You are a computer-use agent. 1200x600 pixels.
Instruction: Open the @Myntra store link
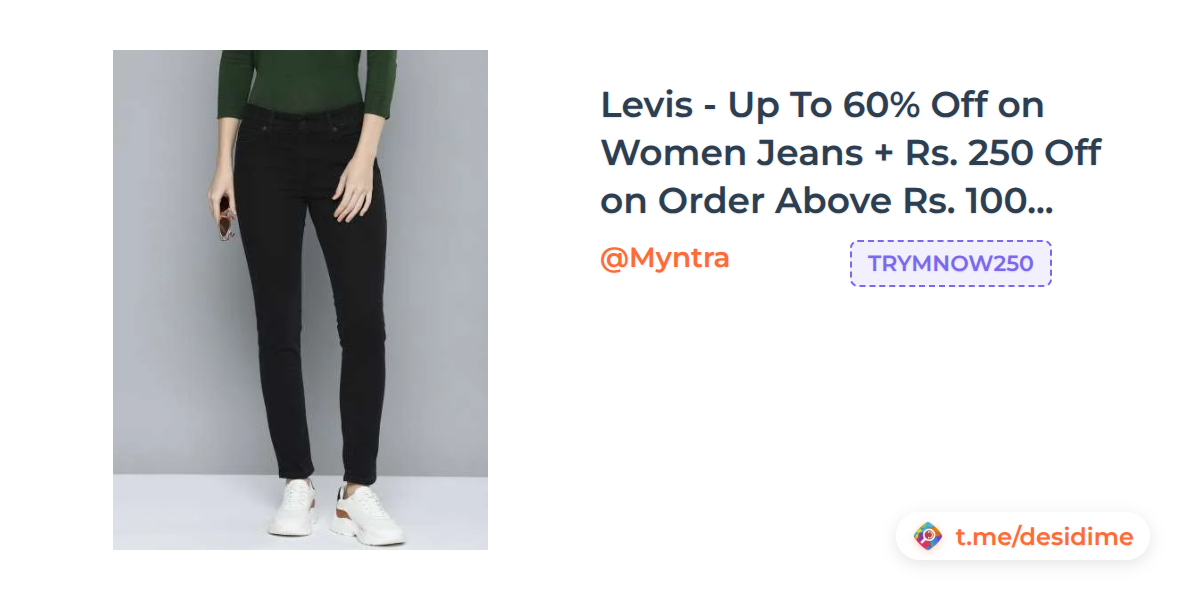tap(664, 258)
